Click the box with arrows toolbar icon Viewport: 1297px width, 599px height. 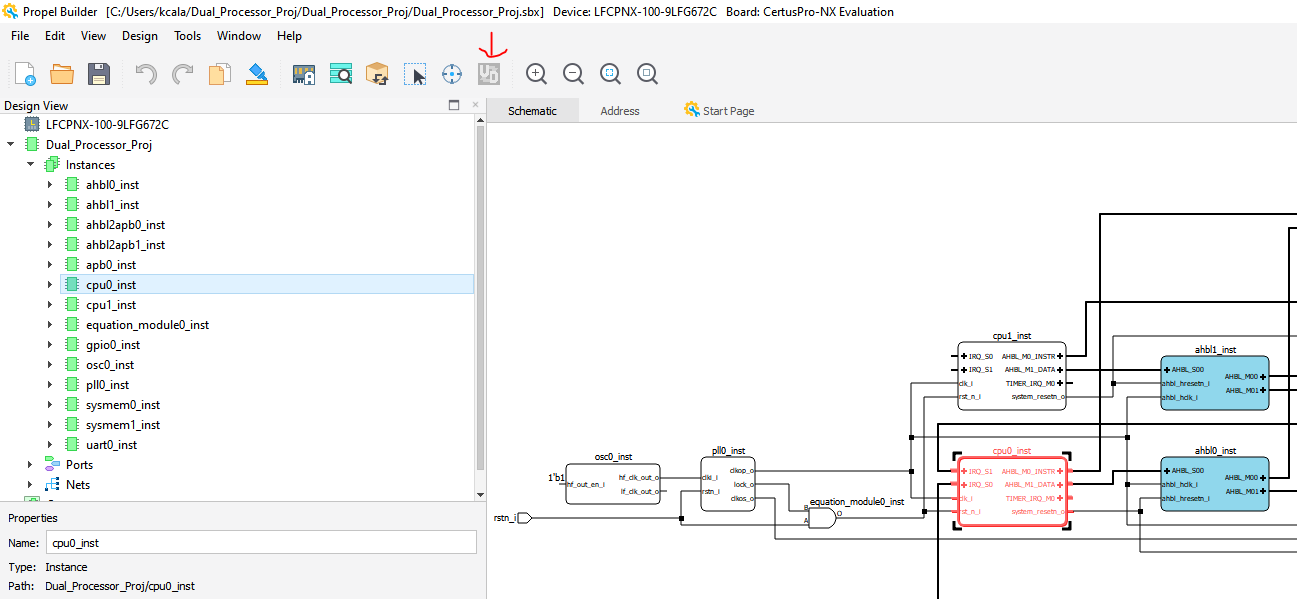pyautogui.click(x=377, y=74)
